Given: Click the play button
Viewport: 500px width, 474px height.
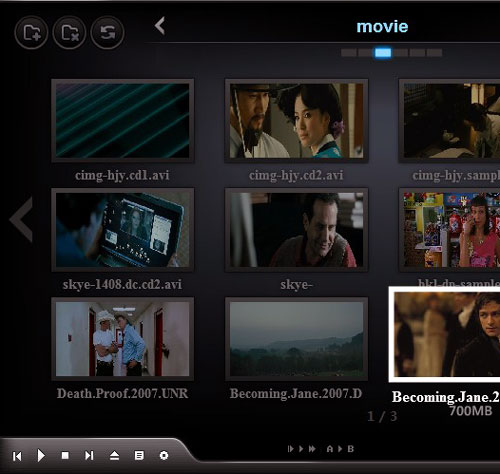Looking at the screenshot, I should [x=41, y=455].
